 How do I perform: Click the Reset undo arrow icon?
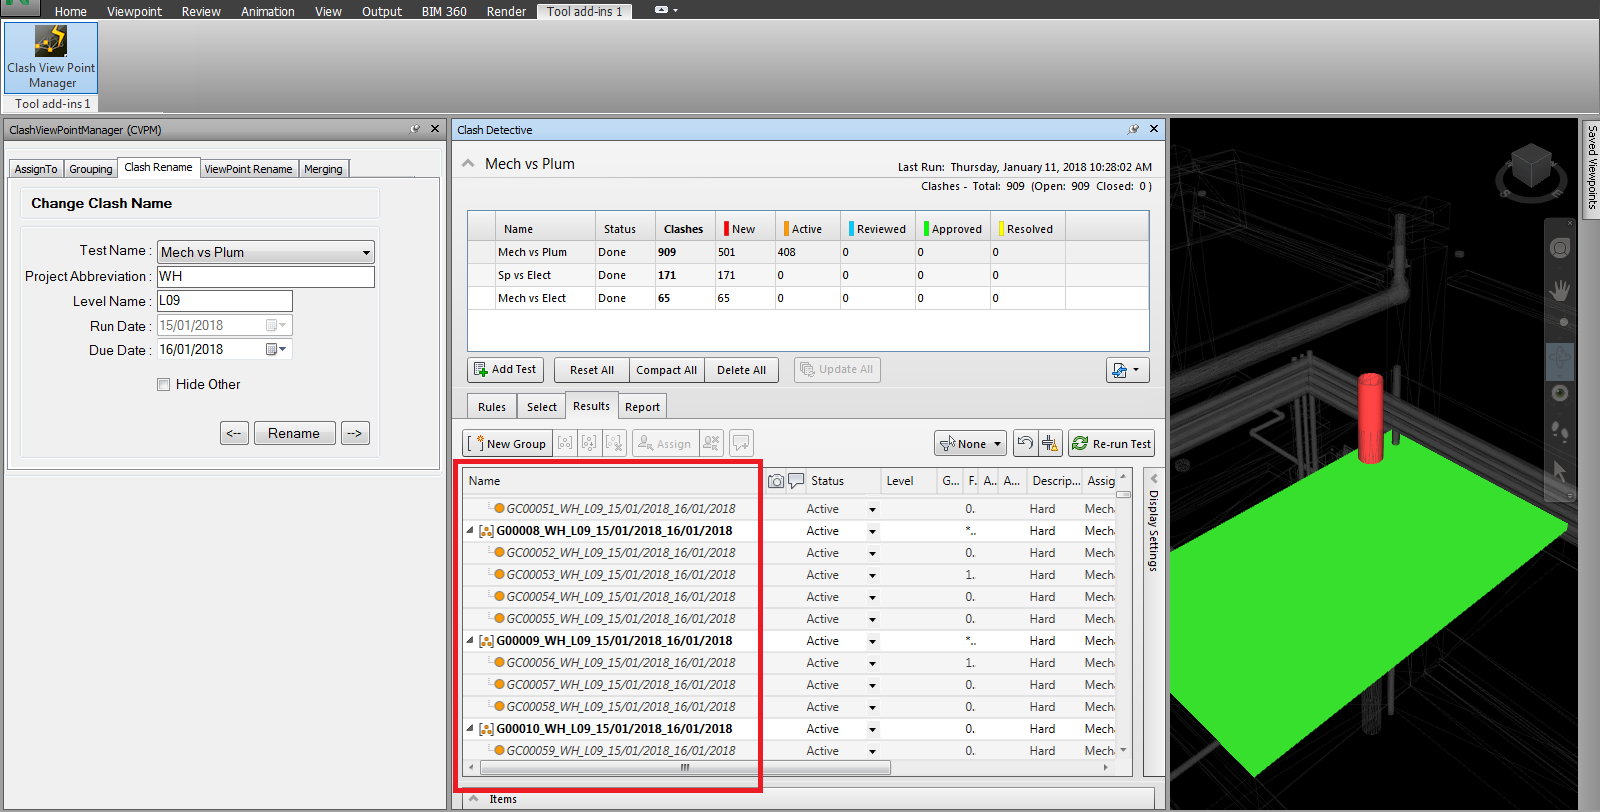tap(1025, 443)
